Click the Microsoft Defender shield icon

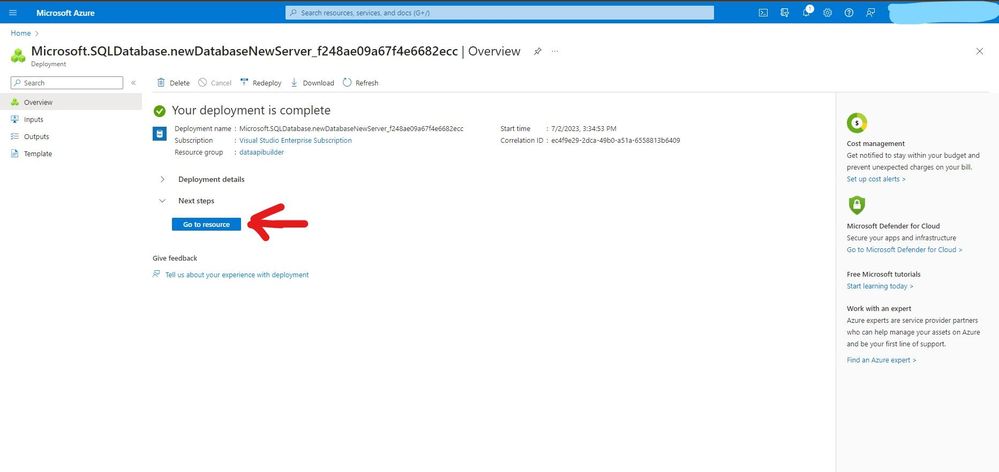(x=857, y=204)
